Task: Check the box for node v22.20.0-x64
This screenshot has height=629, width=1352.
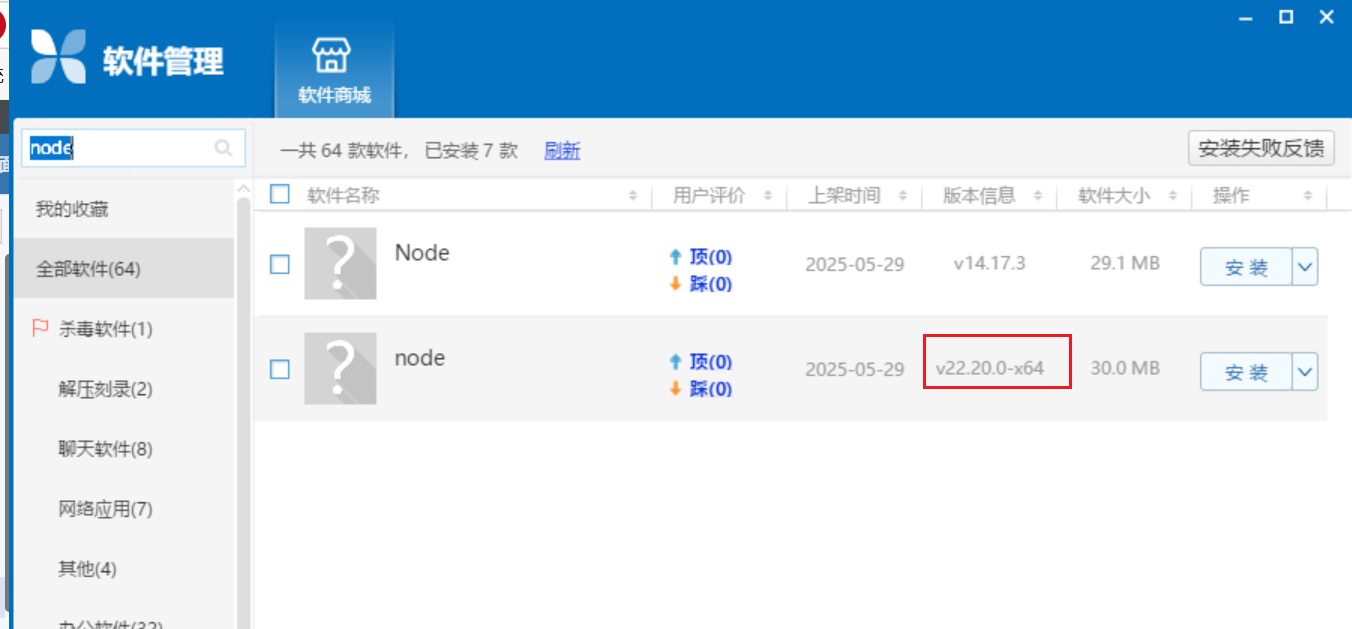Action: pos(281,369)
